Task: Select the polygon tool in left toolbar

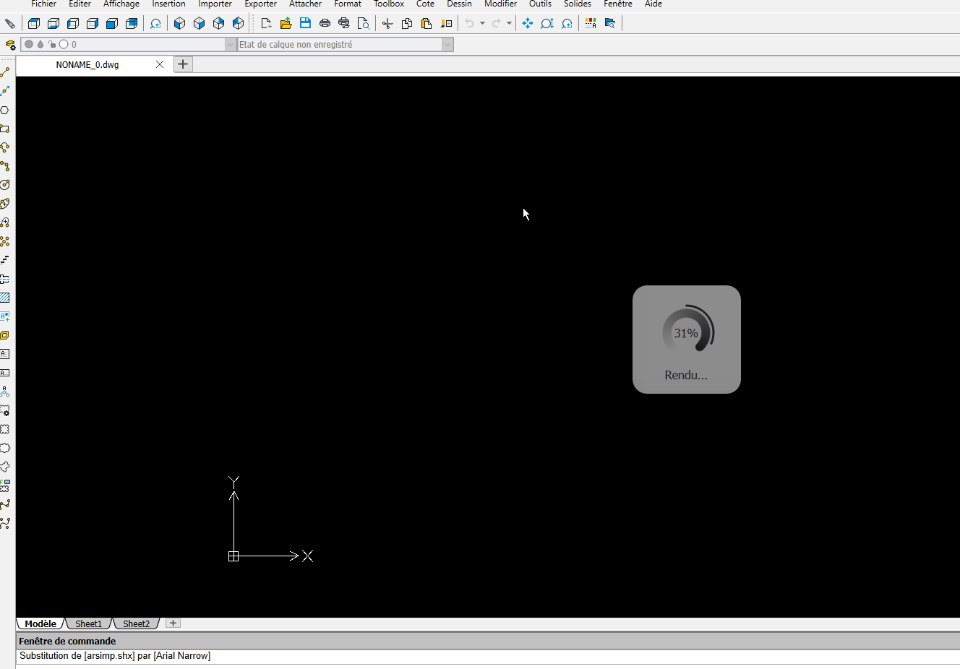Action: [5, 110]
